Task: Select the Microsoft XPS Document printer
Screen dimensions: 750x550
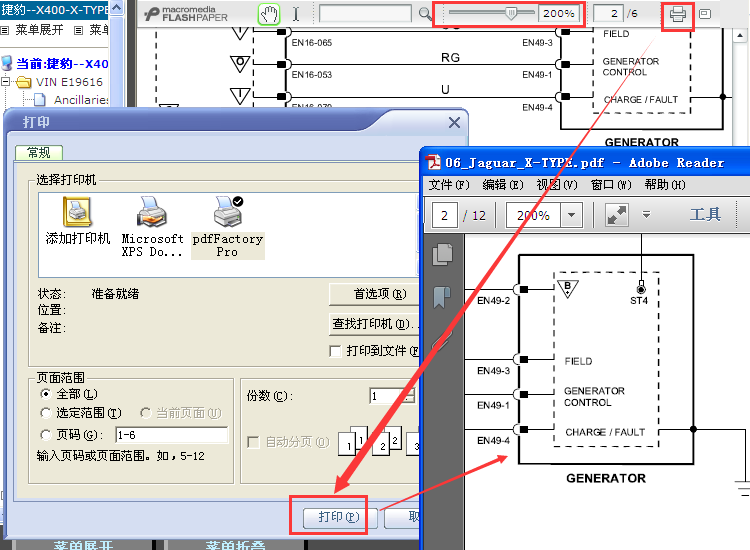Action: pos(152,227)
